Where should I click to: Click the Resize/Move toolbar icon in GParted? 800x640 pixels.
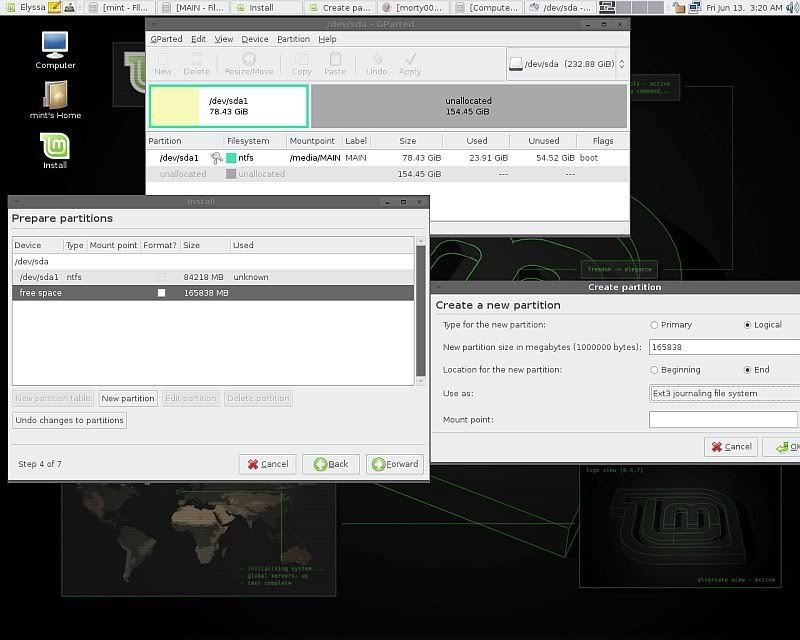pos(249,64)
